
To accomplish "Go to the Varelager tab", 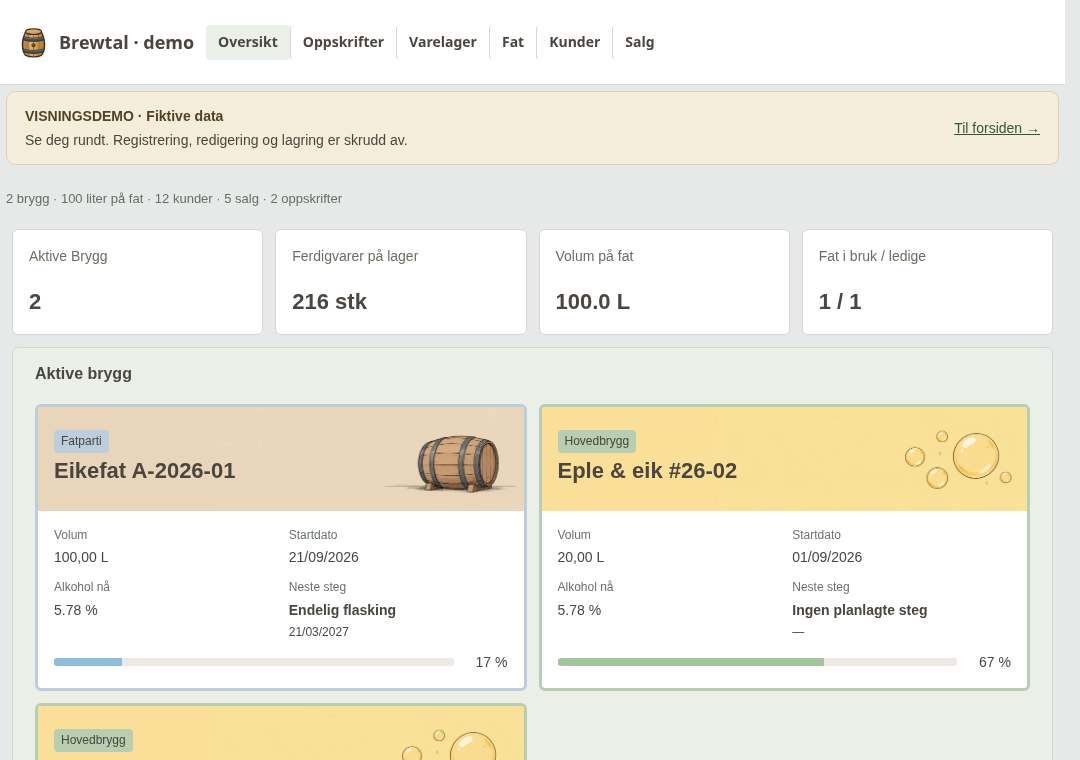I will (x=442, y=42).
